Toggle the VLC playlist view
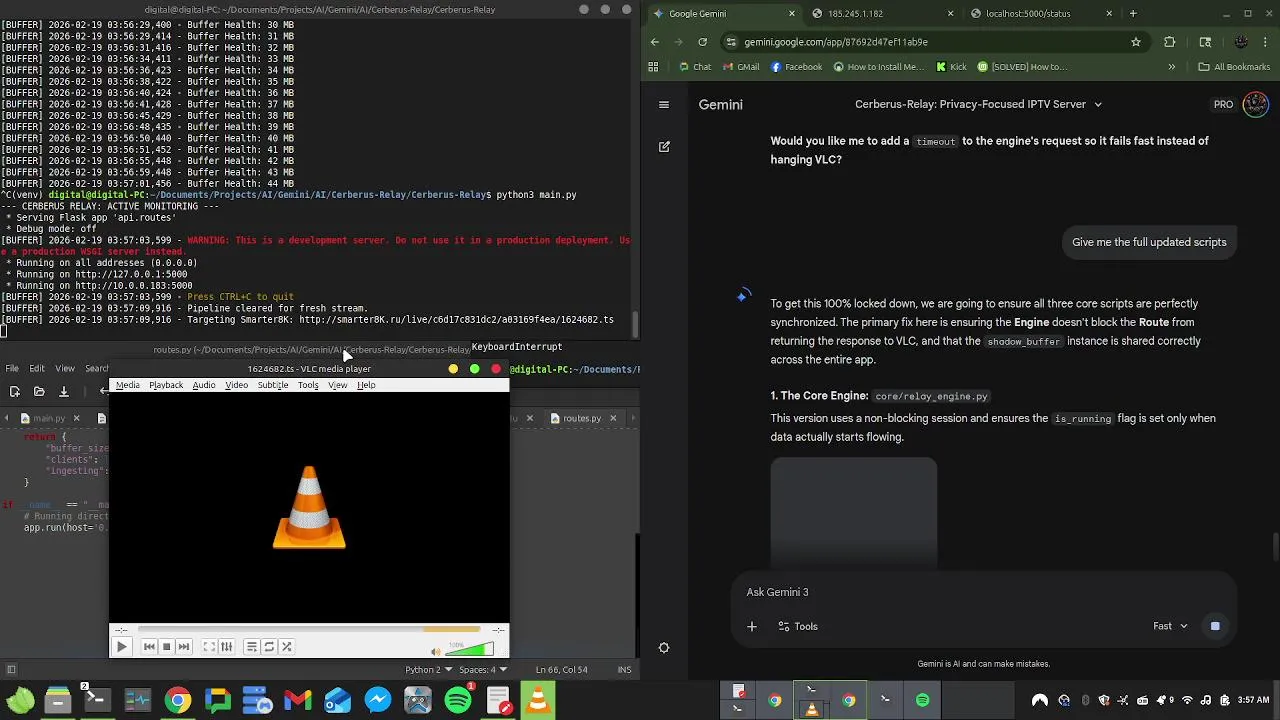The height and width of the screenshot is (720, 1280). pyautogui.click(x=252, y=647)
